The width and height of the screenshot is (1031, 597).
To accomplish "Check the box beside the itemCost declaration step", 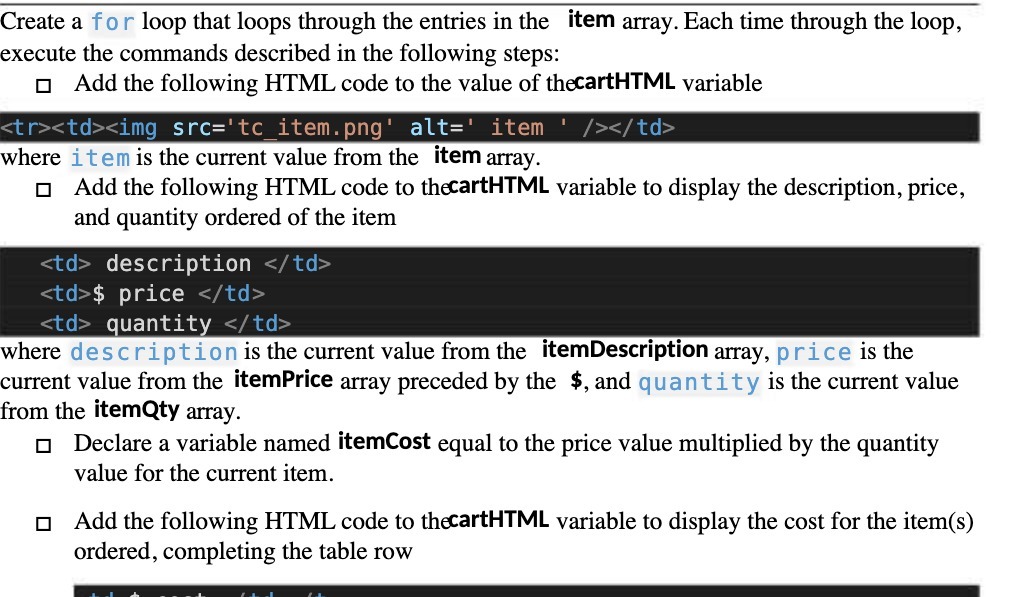I will click(42, 445).
